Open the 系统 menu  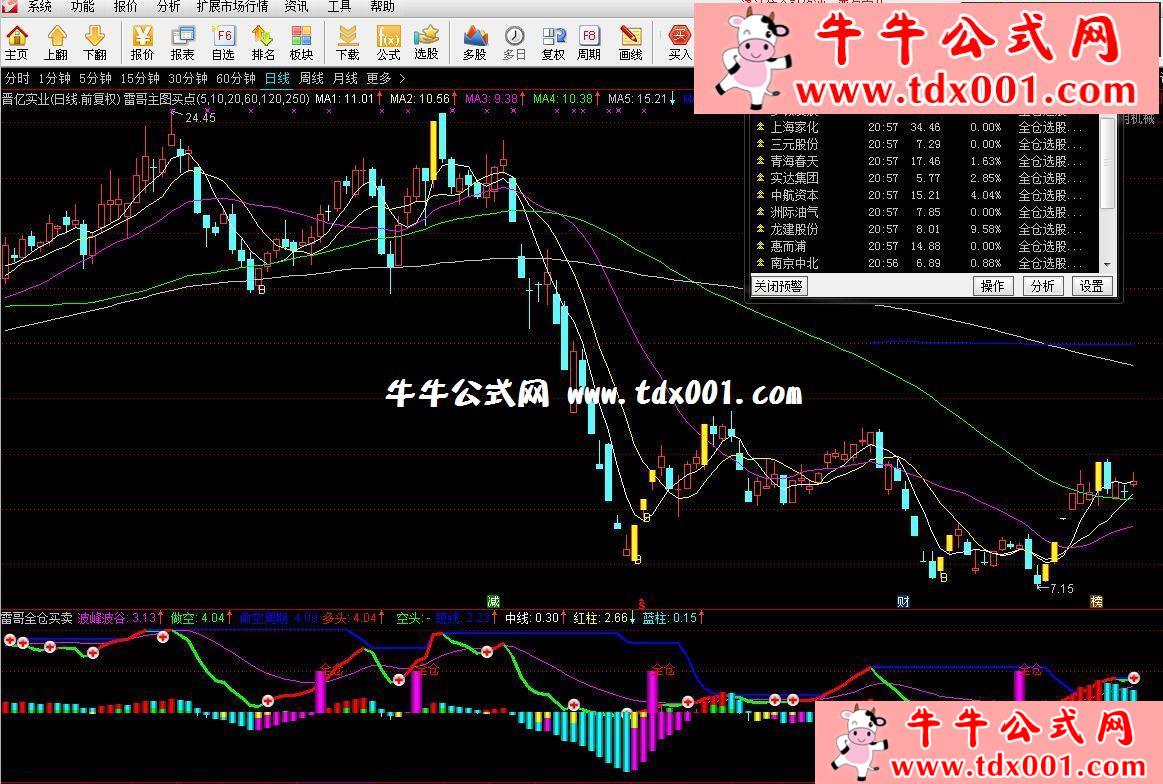[x=40, y=7]
